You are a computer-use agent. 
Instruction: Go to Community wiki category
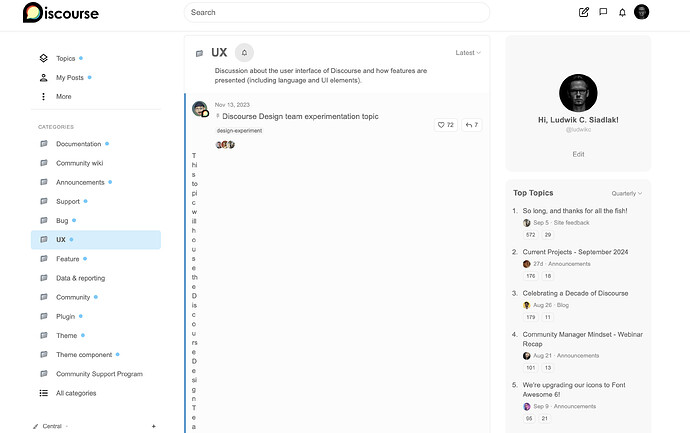(x=79, y=163)
